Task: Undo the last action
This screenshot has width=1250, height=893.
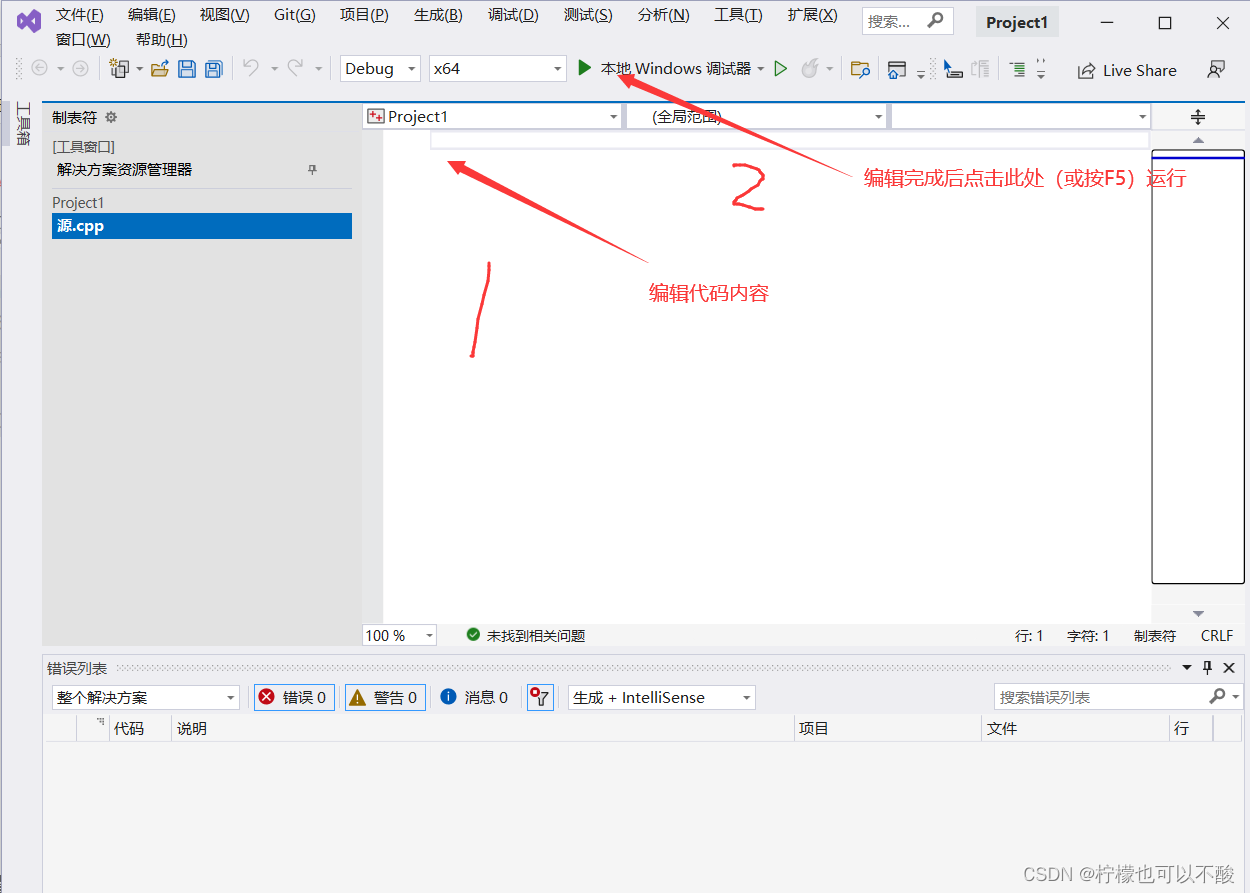Action: (251, 68)
